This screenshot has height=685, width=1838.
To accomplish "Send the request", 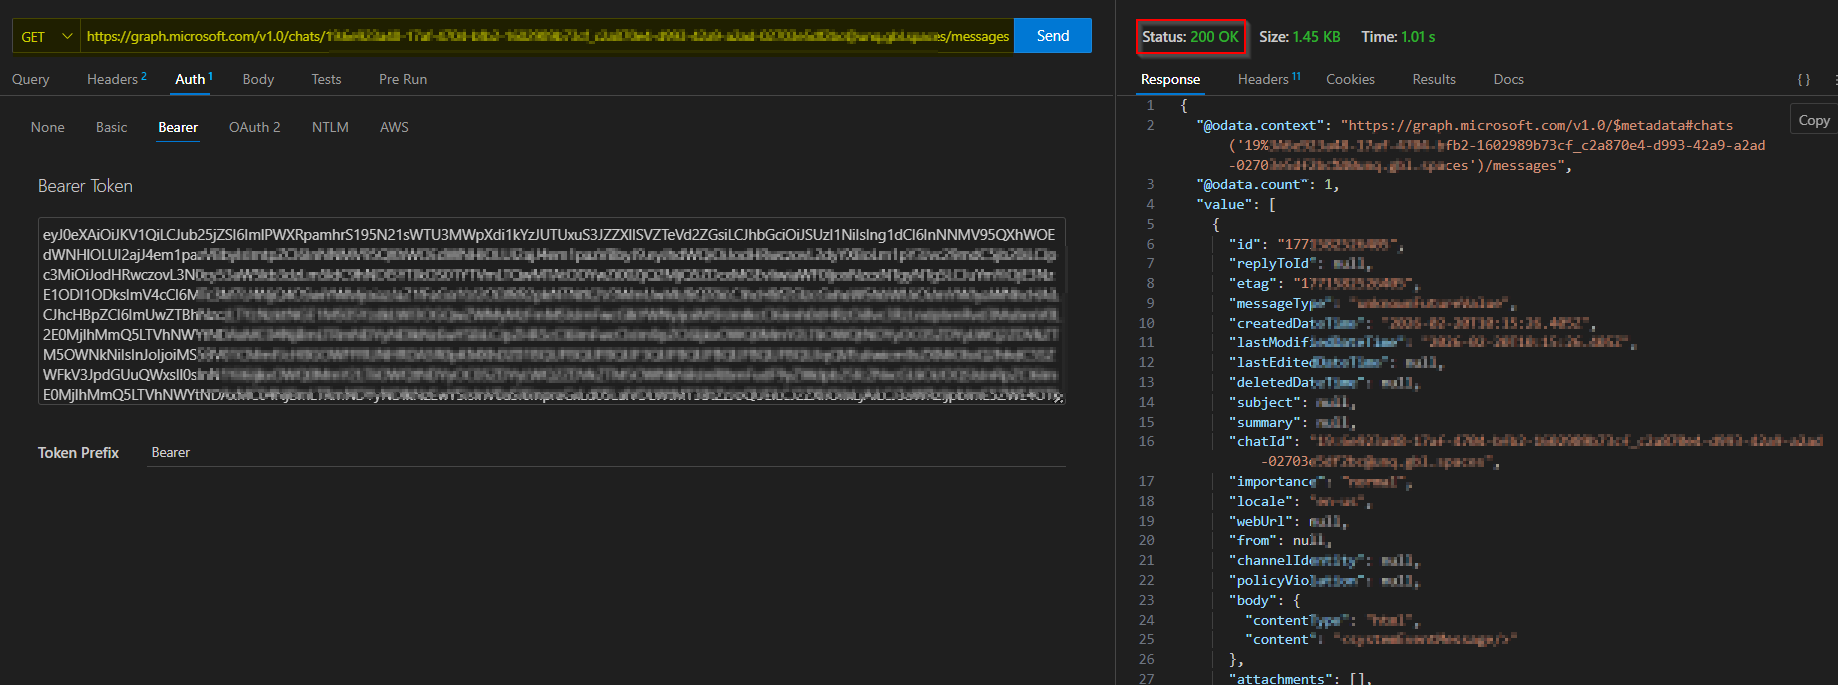I will click(1052, 36).
